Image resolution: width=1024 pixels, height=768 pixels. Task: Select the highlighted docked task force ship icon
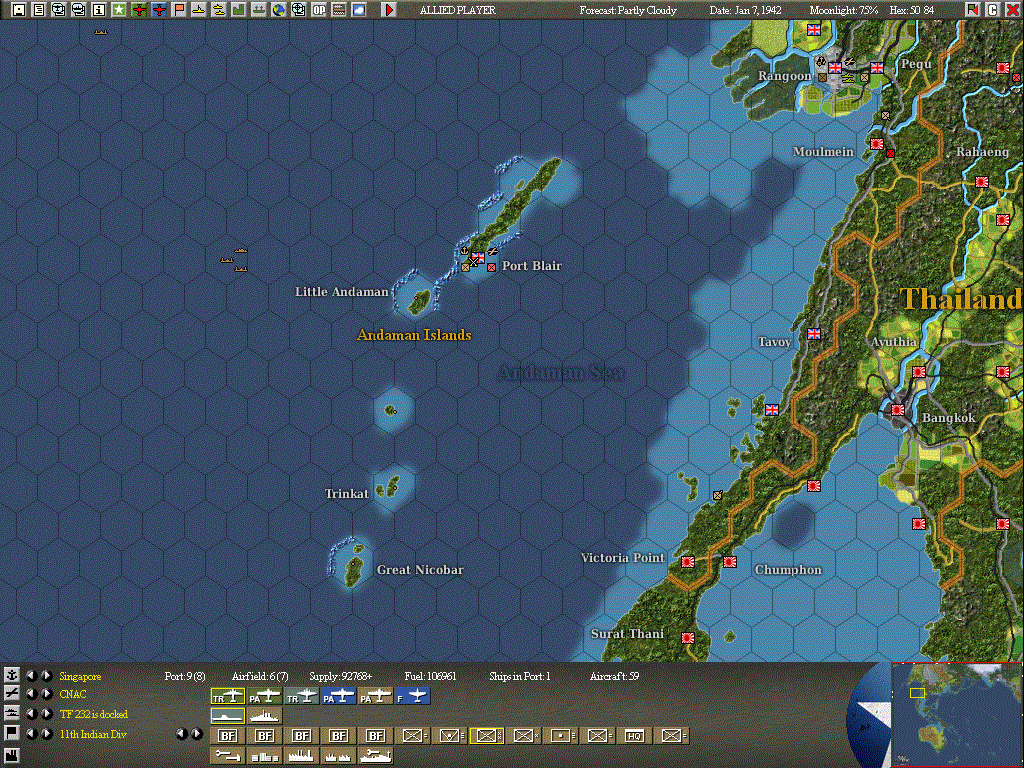click(228, 716)
